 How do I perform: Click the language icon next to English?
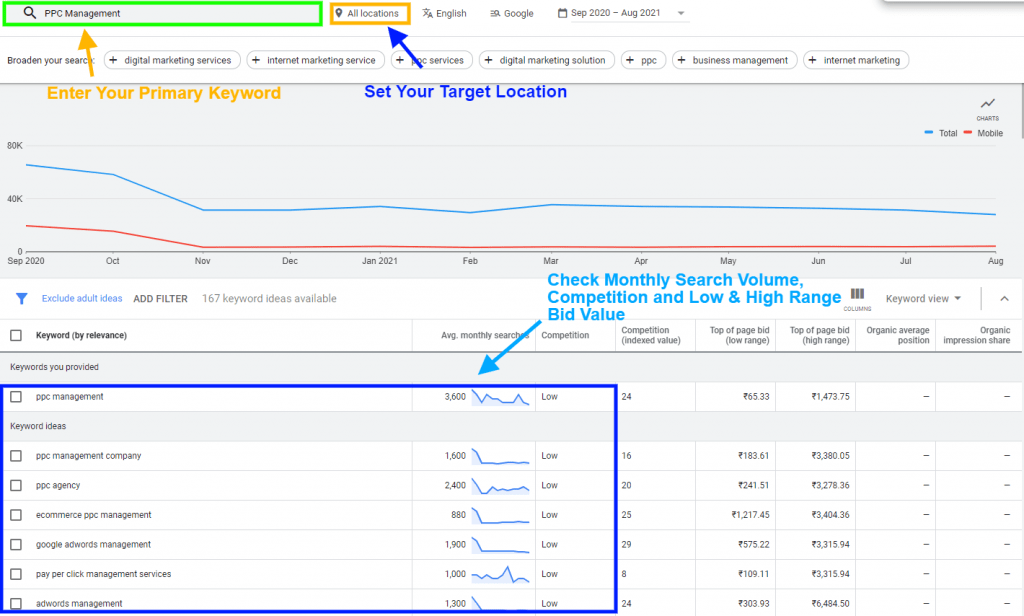428,14
